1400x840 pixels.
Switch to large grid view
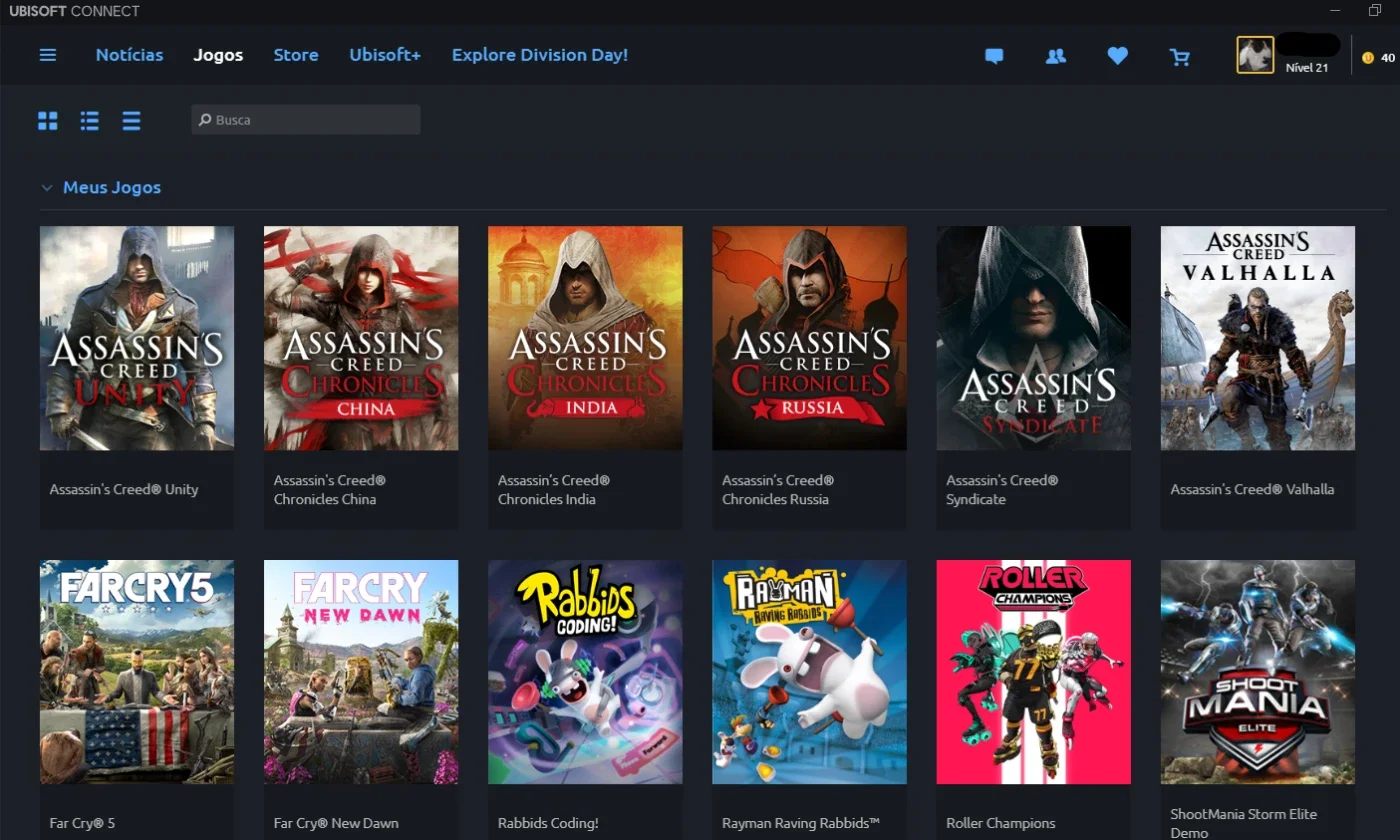coord(48,121)
